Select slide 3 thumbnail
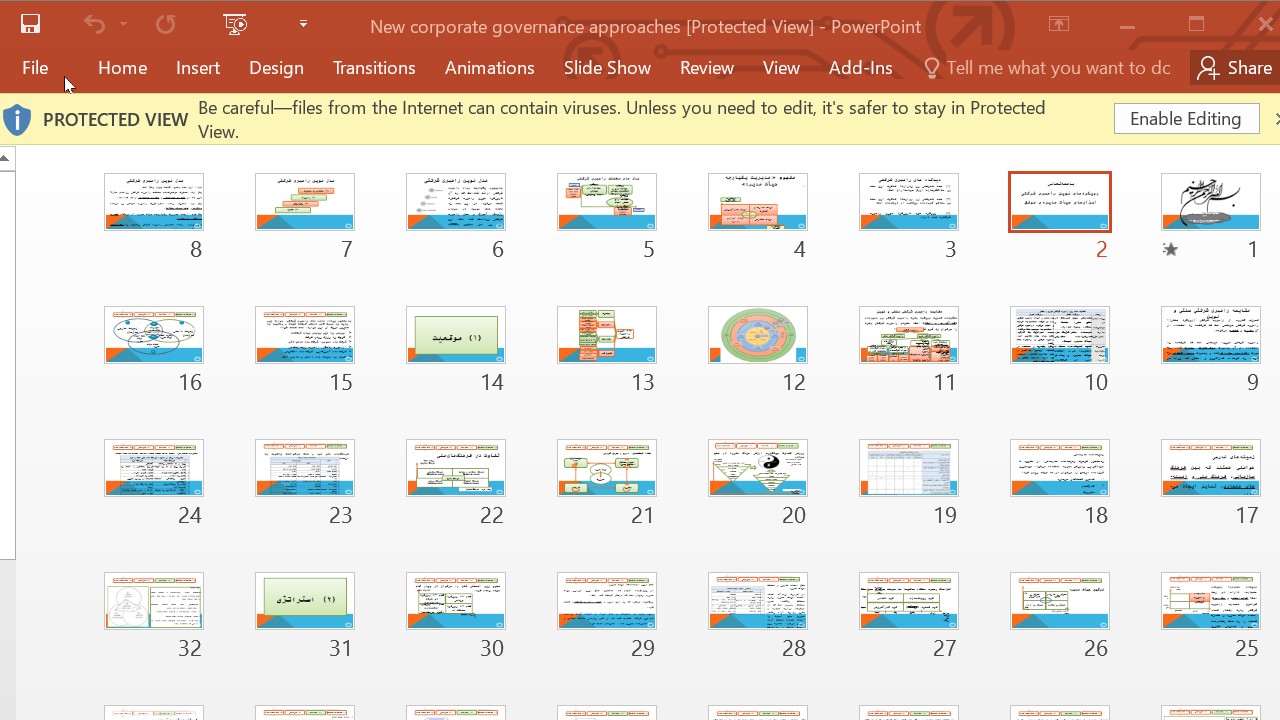This screenshot has height=720, width=1280. (909, 202)
